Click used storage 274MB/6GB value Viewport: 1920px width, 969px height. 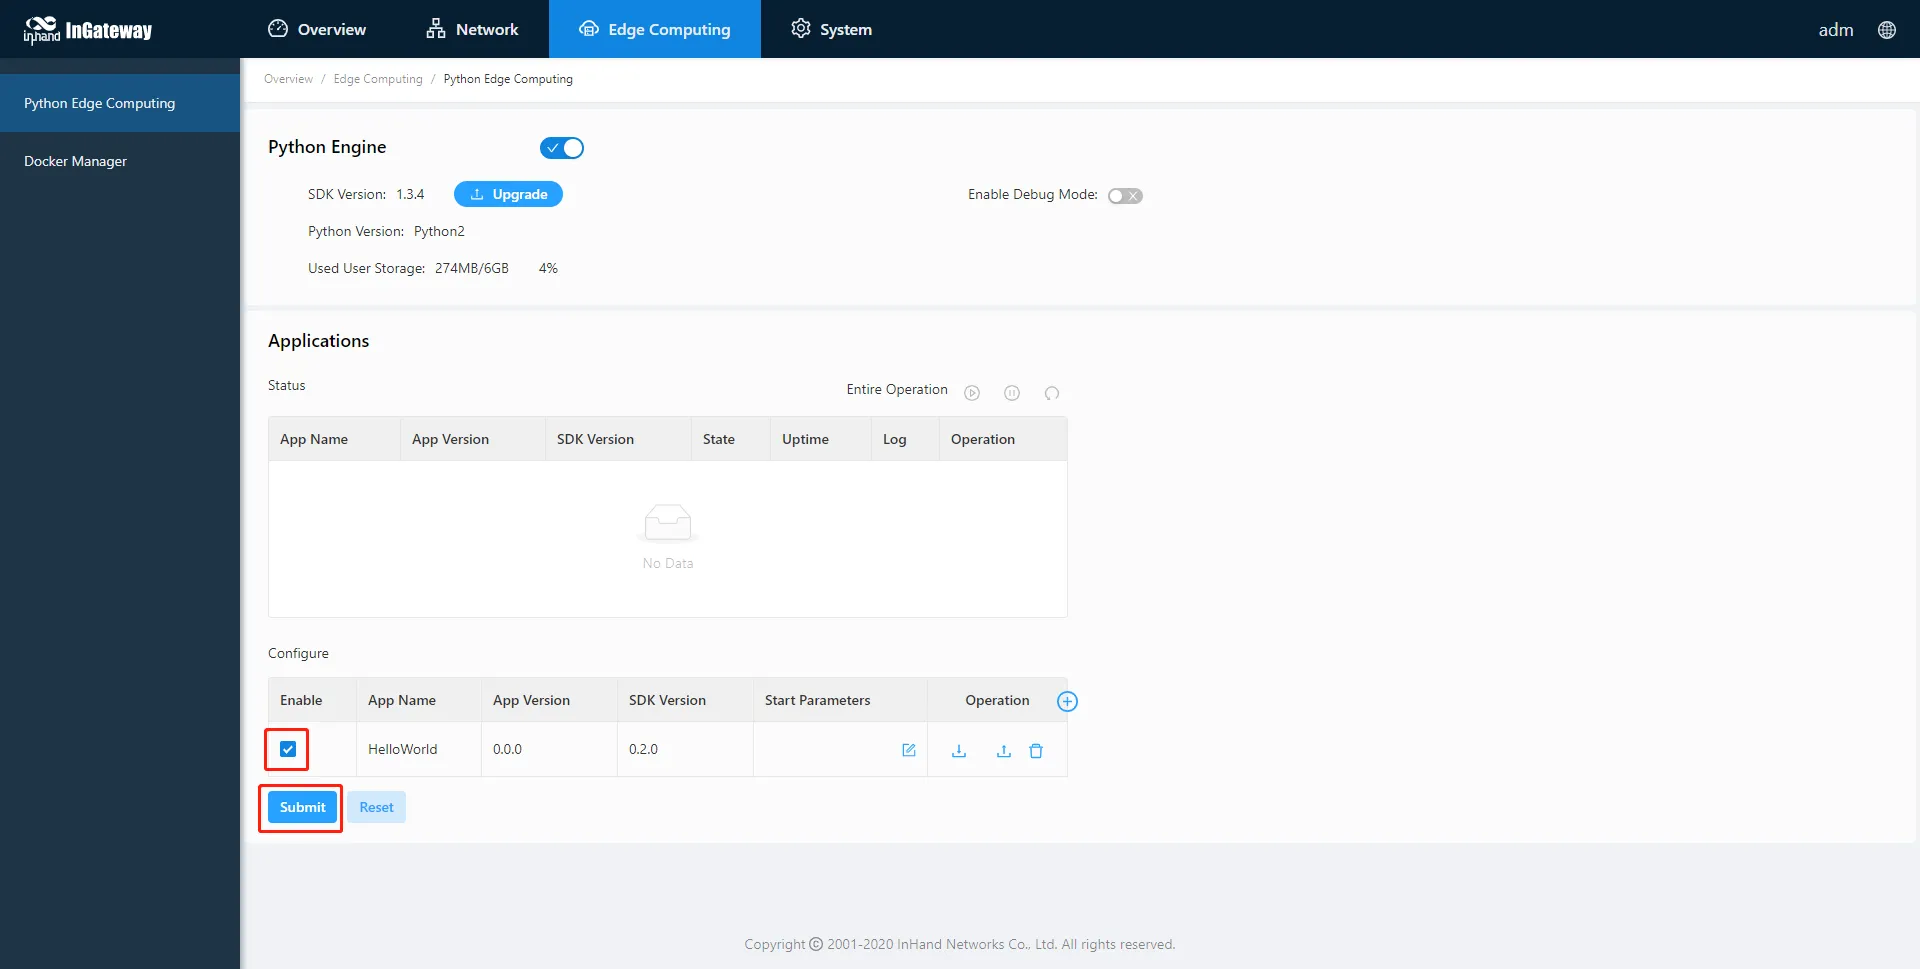(x=472, y=268)
